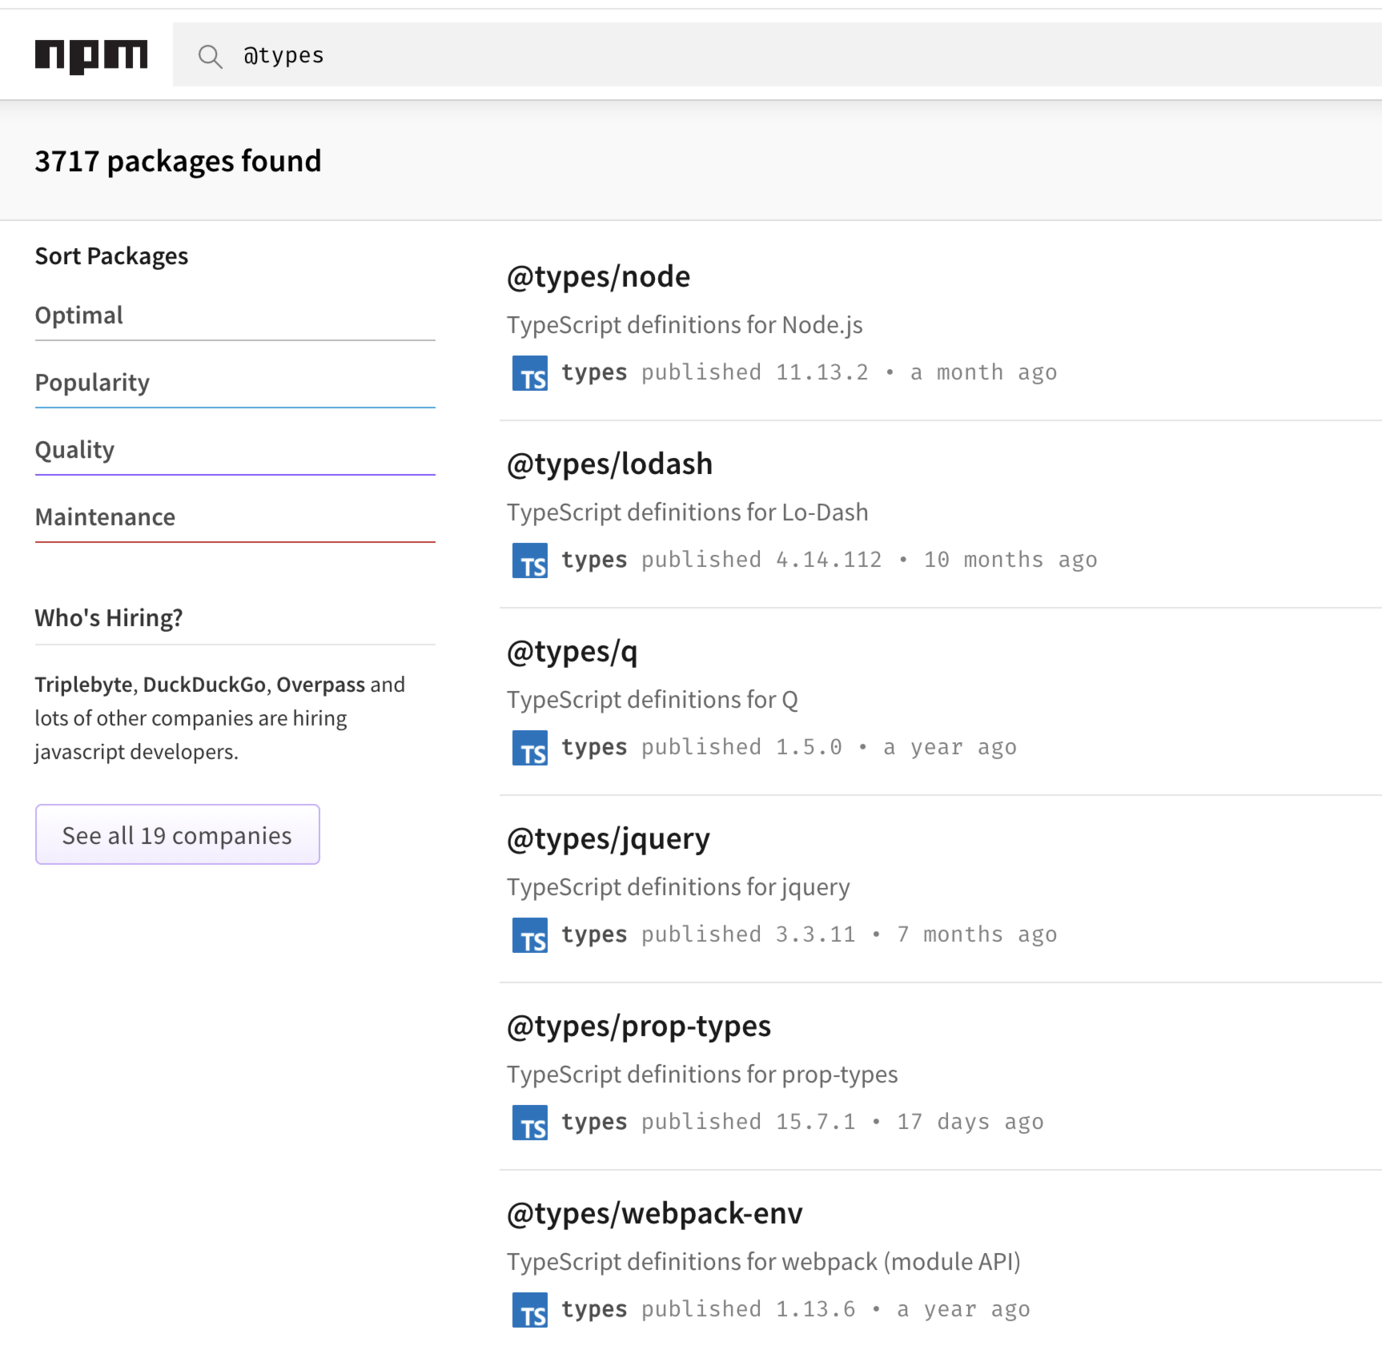1382x1350 pixels.
Task: Click TS avatar icon under @types/lodash
Action: [x=530, y=561]
